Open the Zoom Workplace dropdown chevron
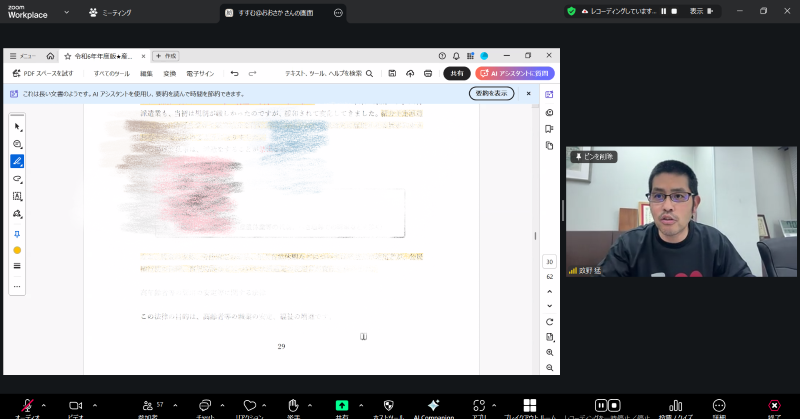This screenshot has height=419, width=800. click(66, 13)
